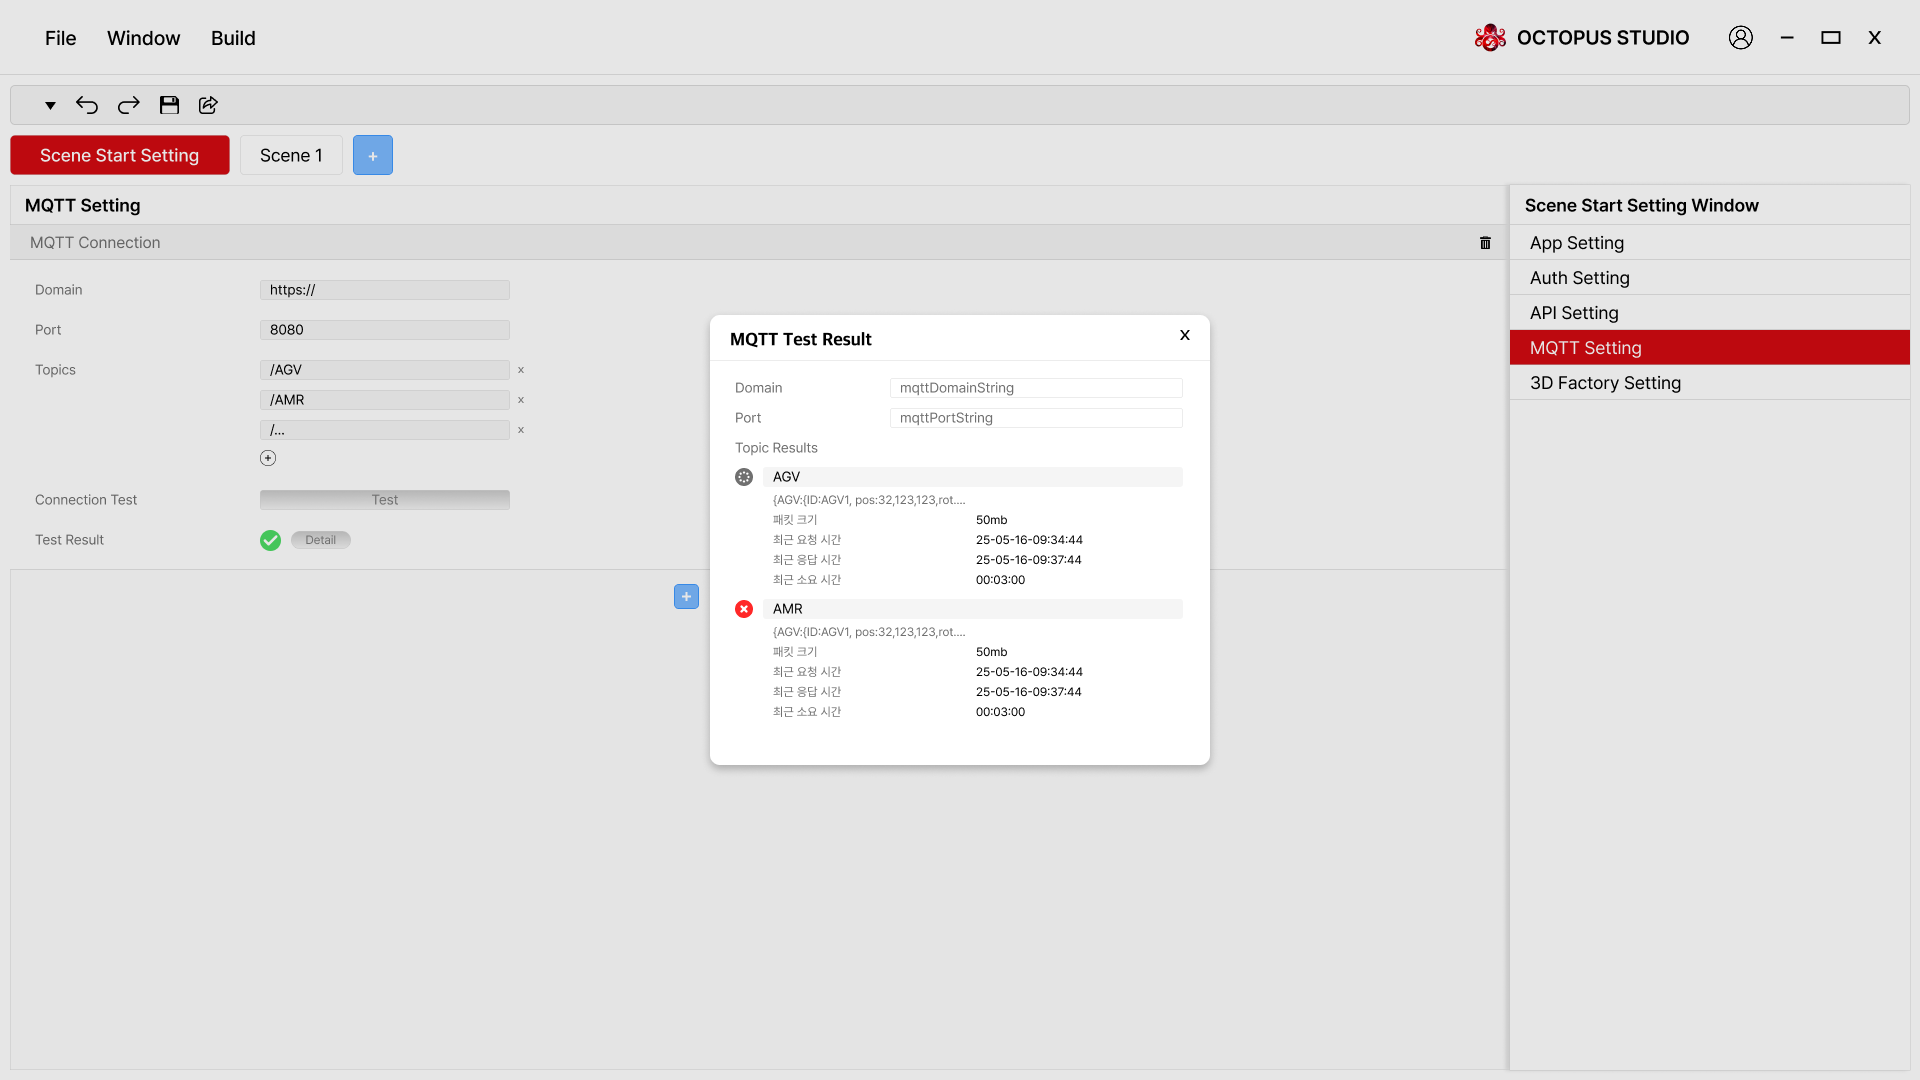
Task: Add new MQTT connection with blue plus
Action: (x=686, y=597)
